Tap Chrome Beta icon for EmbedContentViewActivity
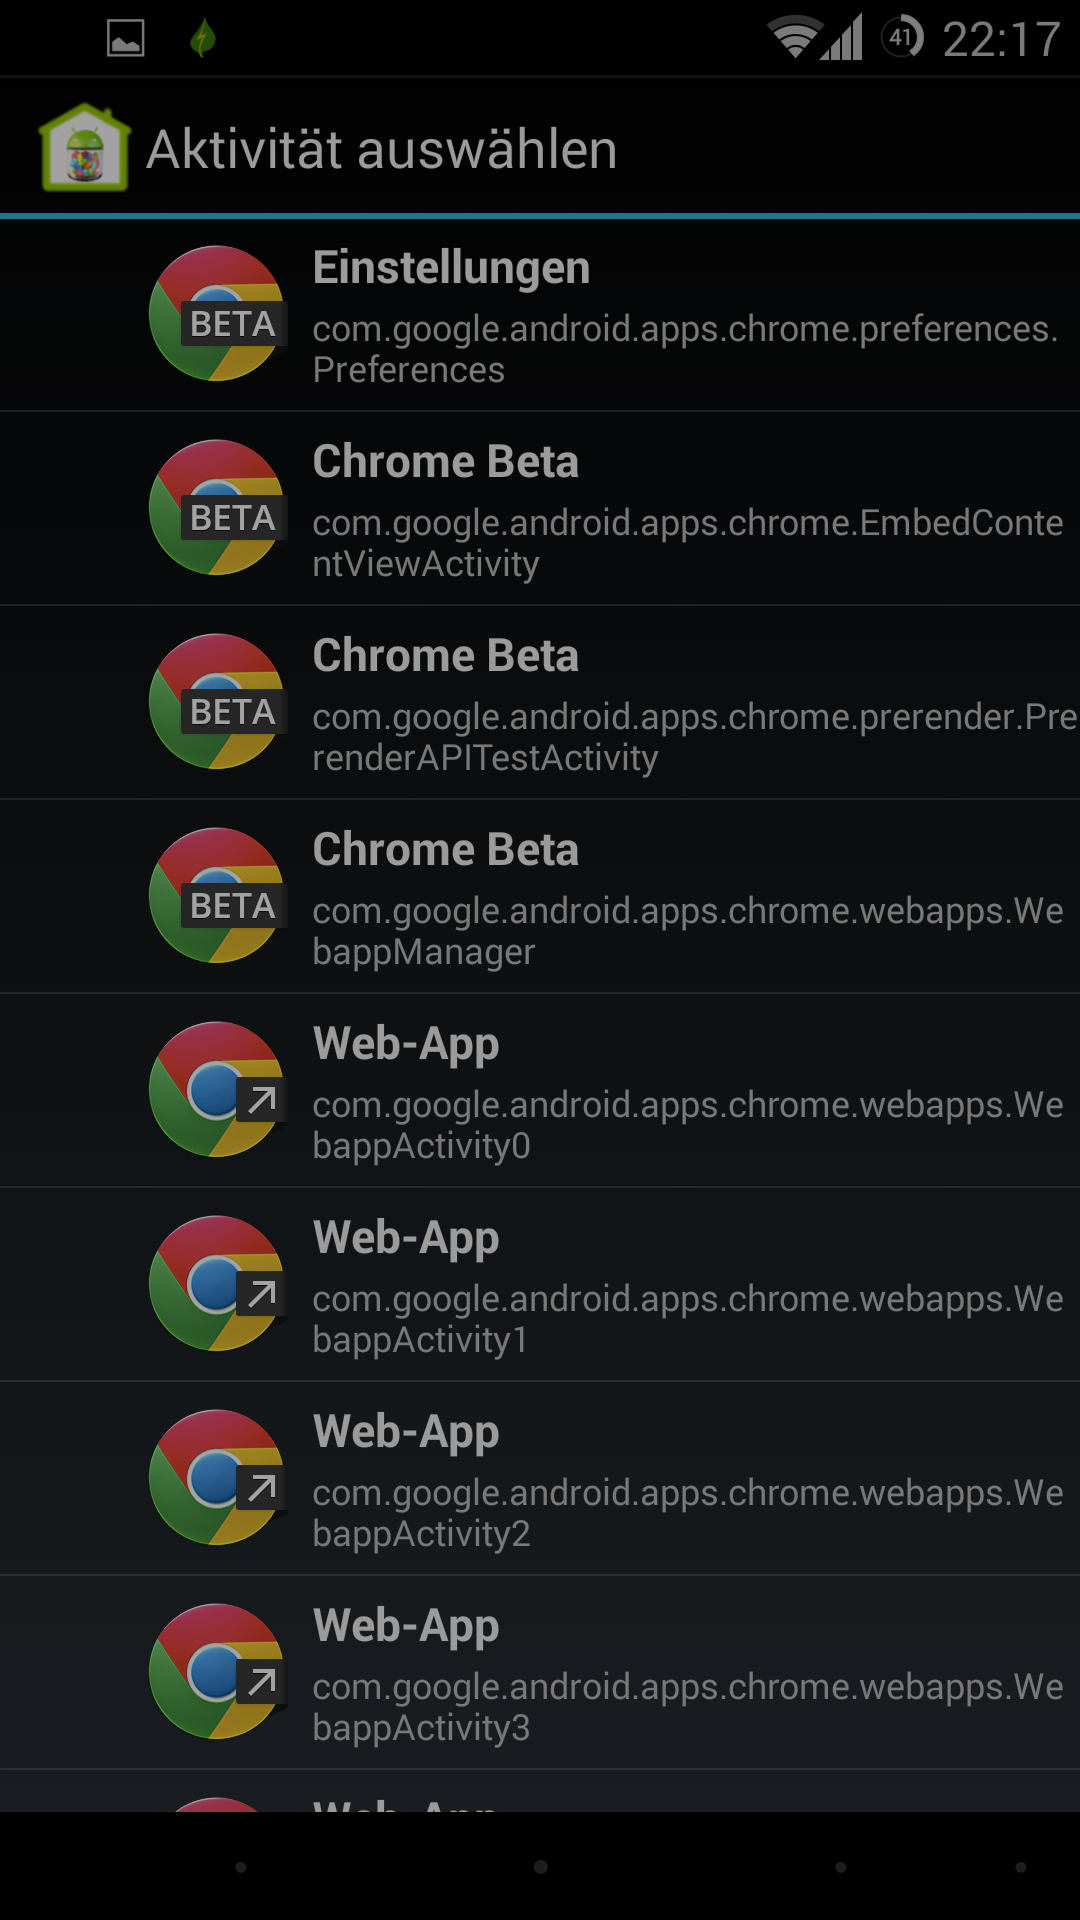This screenshot has height=1920, width=1080. pyautogui.click(x=218, y=507)
